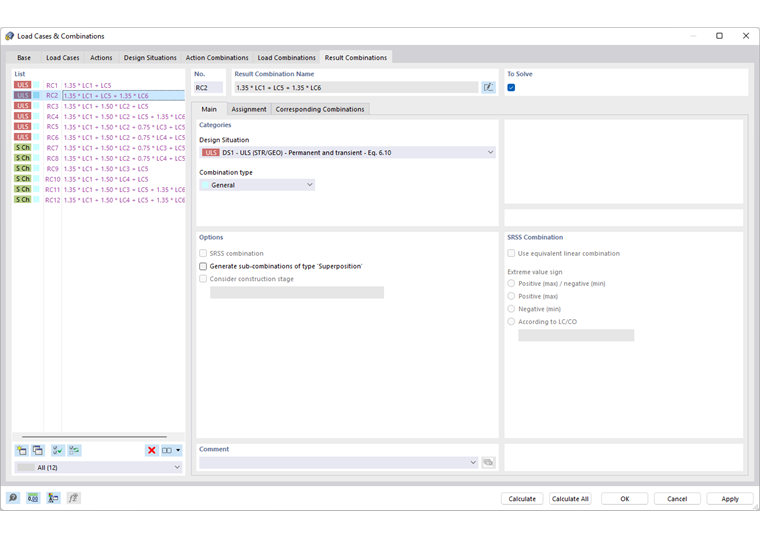Select row RC4 in the list
The width and height of the screenshot is (760, 539).
(x=99, y=116)
